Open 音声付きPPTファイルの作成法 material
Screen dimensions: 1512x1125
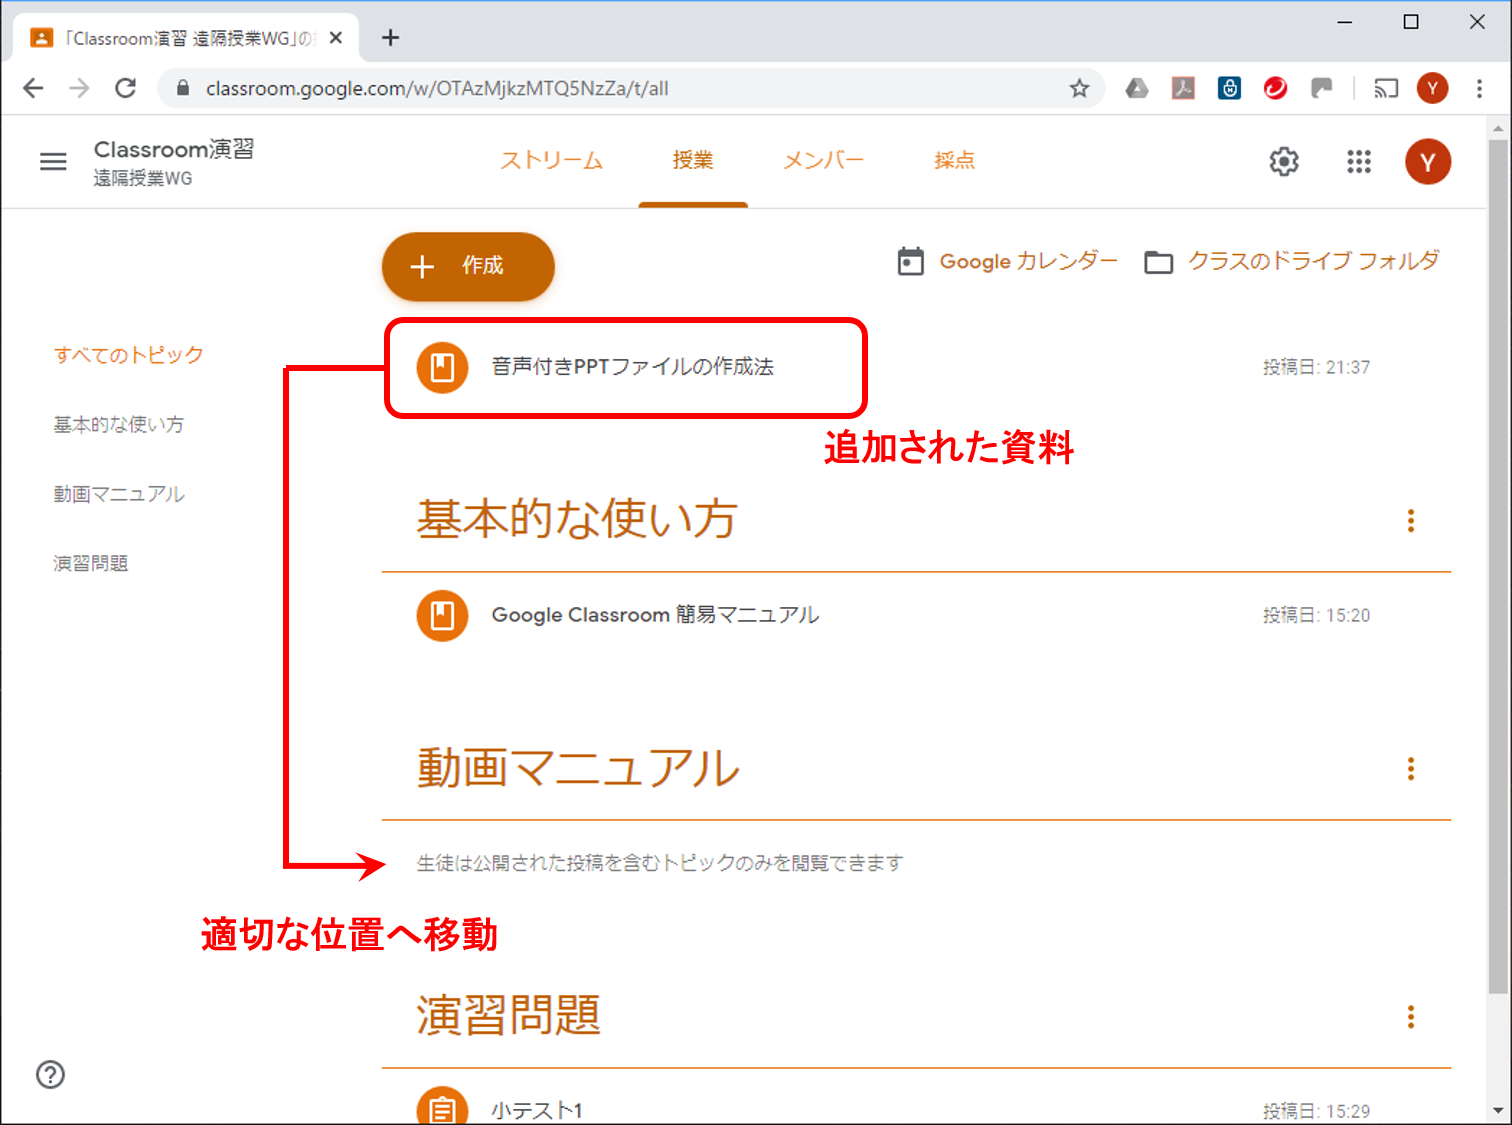[632, 367]
